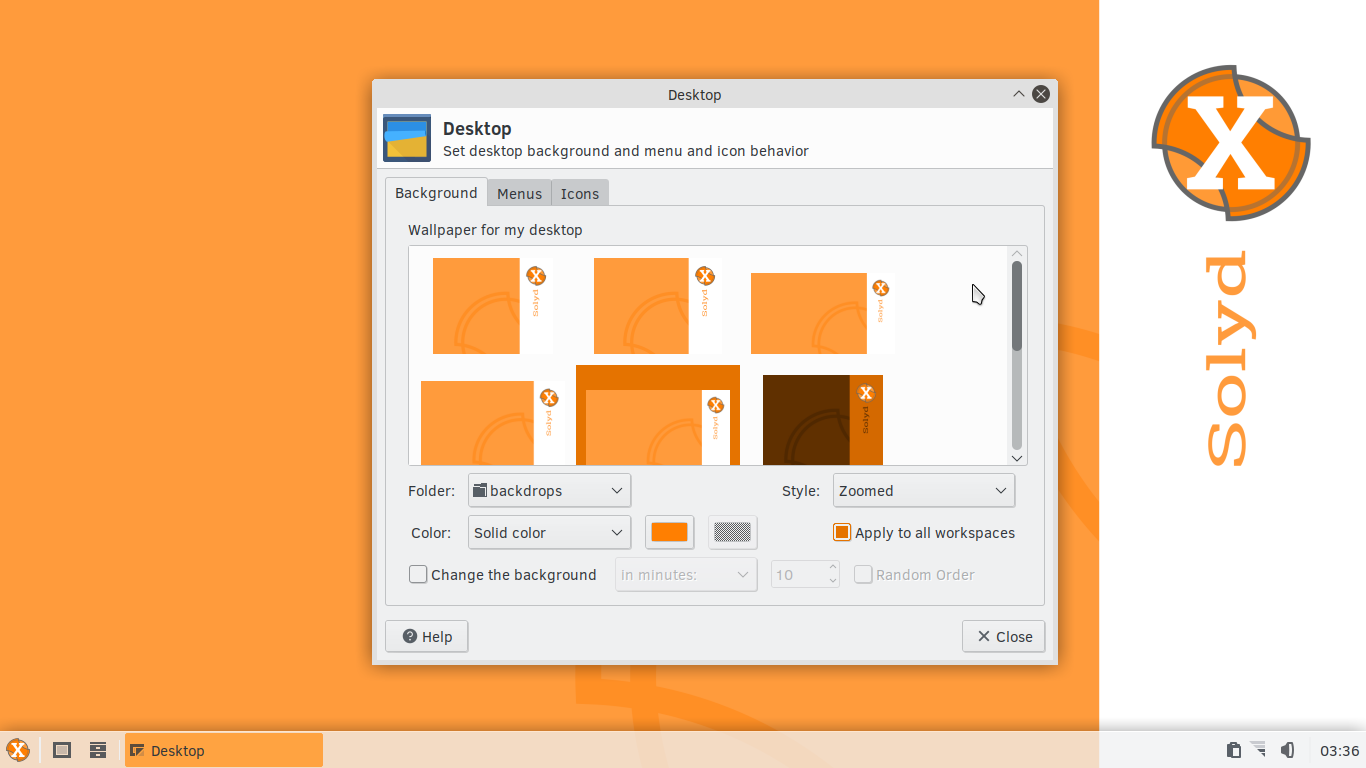1366x768 pixels.
Task: Open the clipboard manager tray icon
Action: pyautogui.click(x=1234, y=750)
